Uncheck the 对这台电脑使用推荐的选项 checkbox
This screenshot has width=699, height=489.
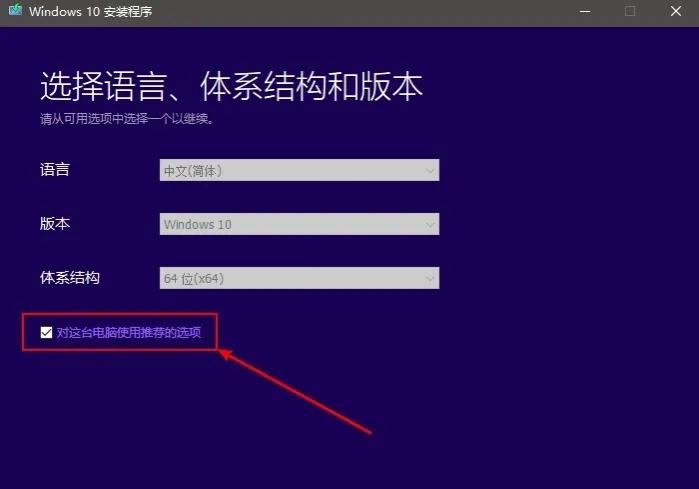pos(46,333)
